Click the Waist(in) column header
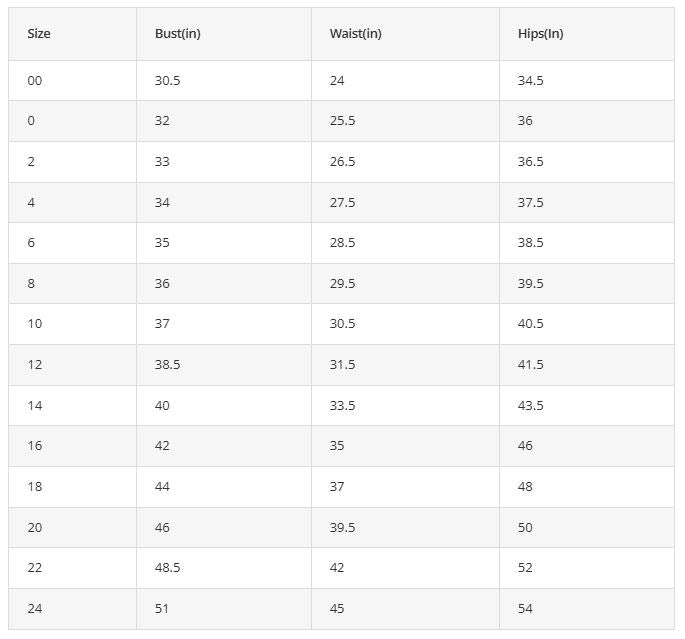The height and width of the screenshot is (639, 685). [355, 34]
